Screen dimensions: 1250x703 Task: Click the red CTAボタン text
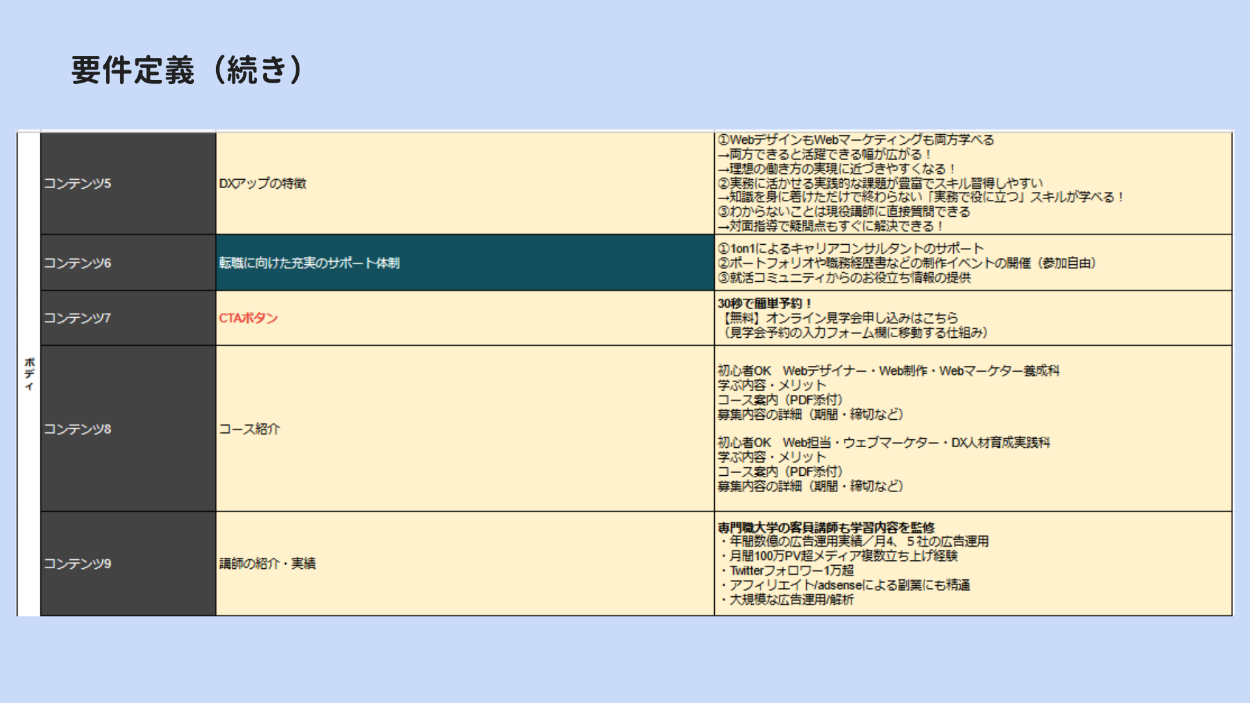point(248,318)
